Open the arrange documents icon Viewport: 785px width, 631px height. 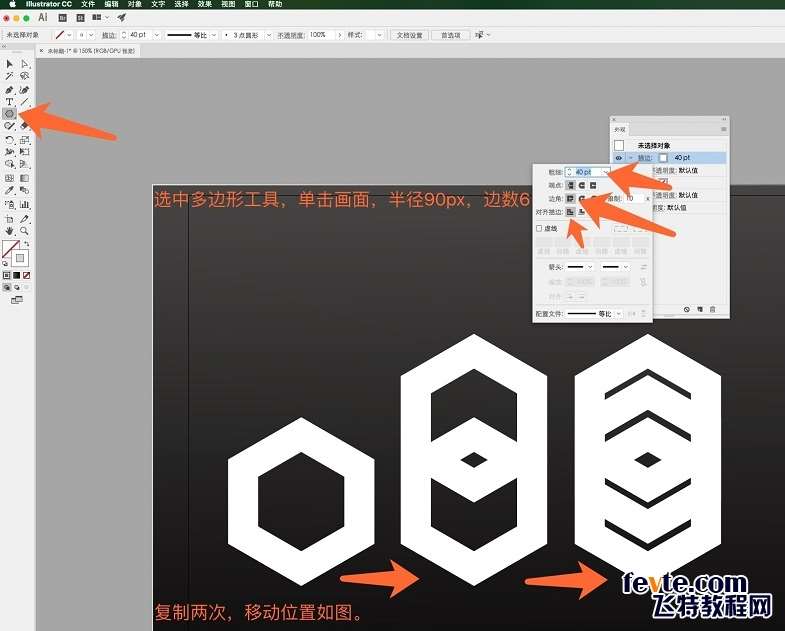coord(99,18)
